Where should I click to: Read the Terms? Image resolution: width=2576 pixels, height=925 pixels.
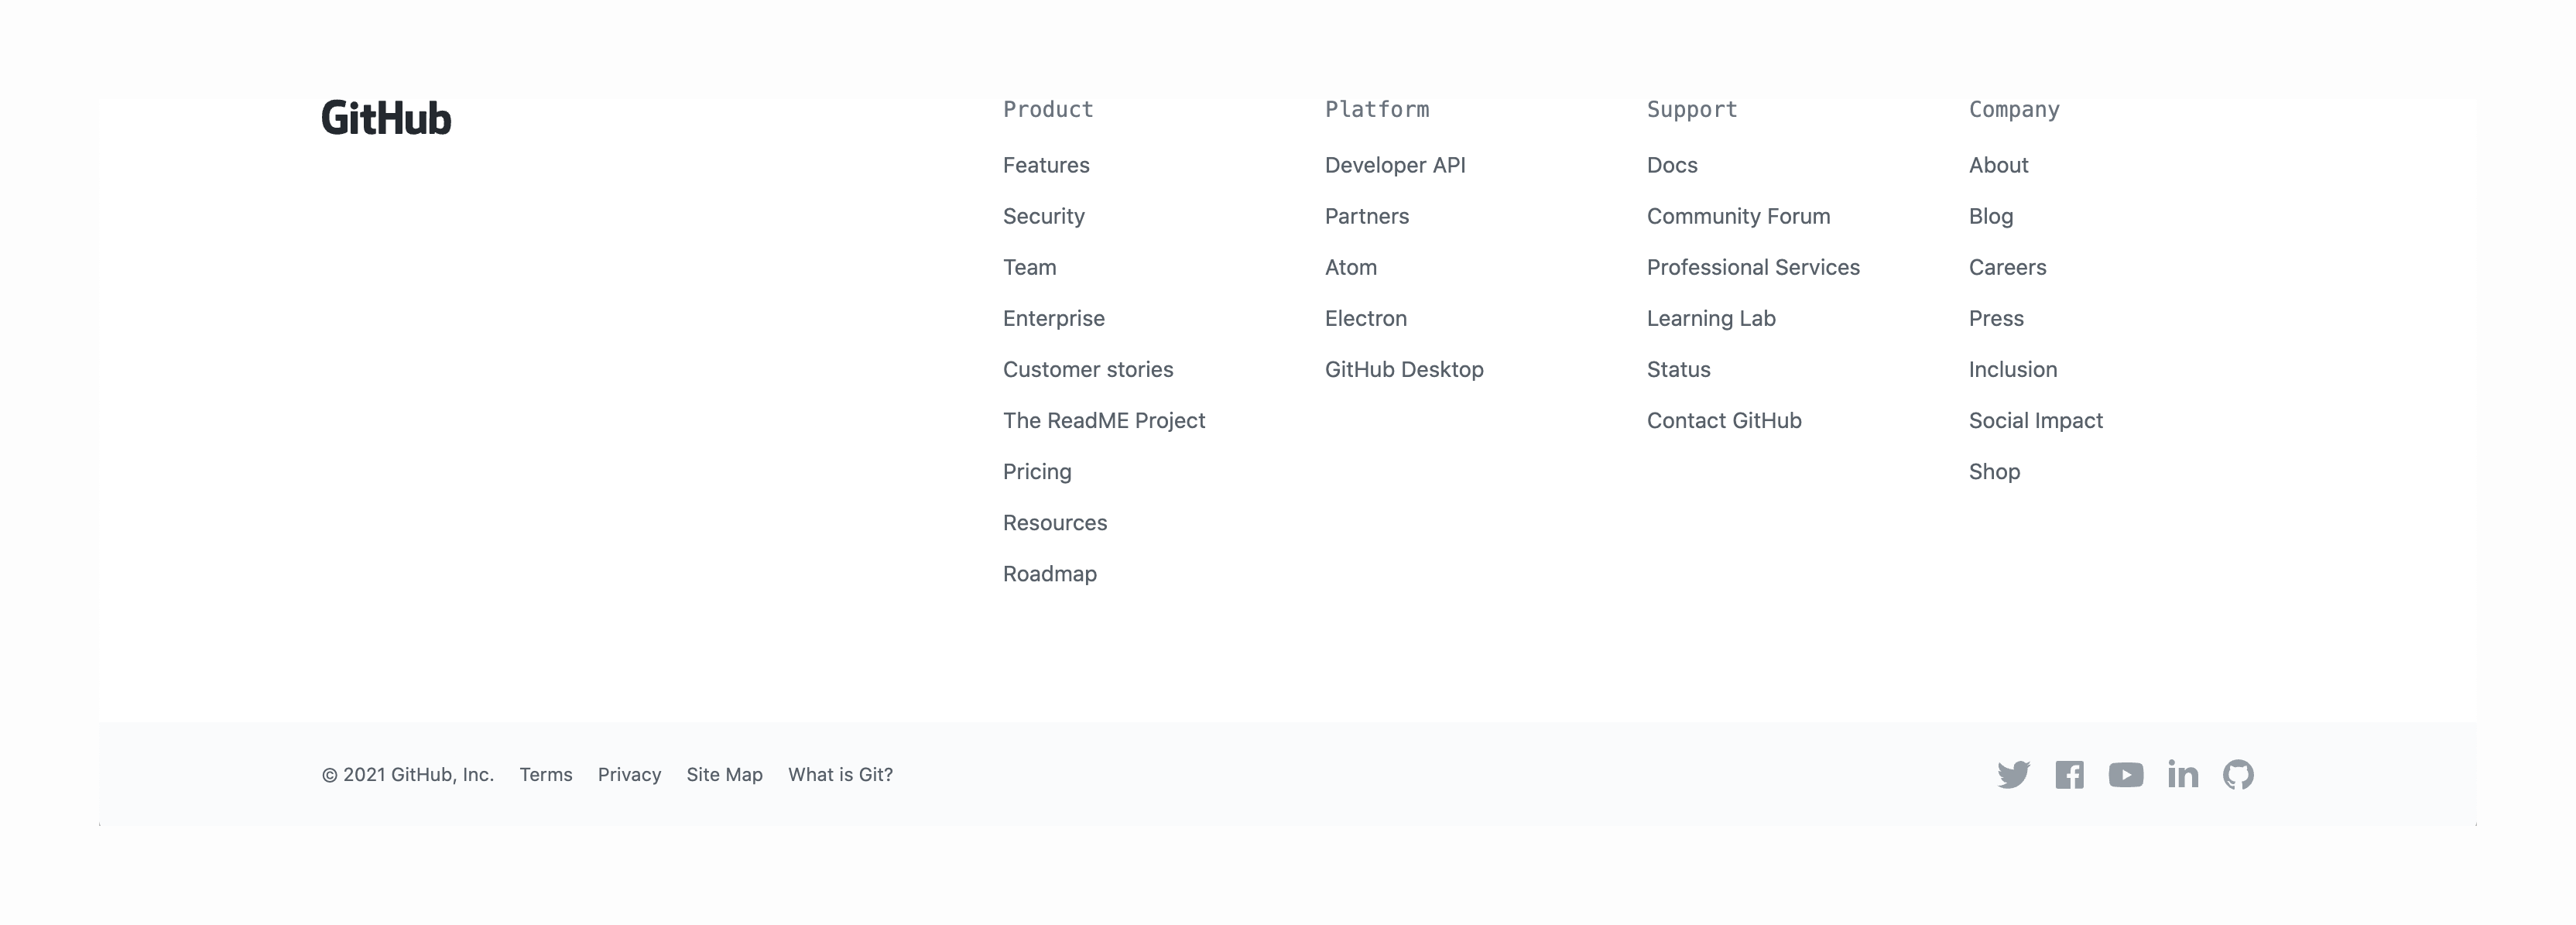pos(545,774)
